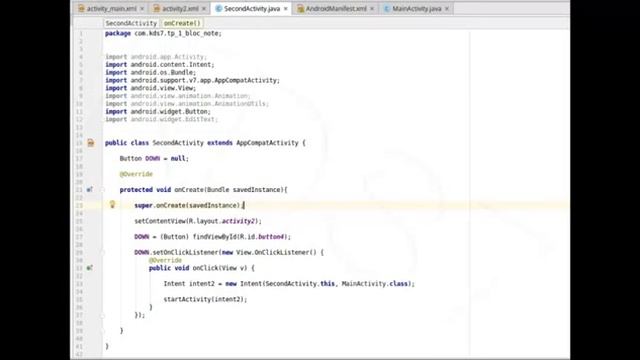Image resolution: width=640 pixels, height=360 pixels.
Task: Click the 'DOWN.setOnClickListener' line
Action: tap(229, 253)
